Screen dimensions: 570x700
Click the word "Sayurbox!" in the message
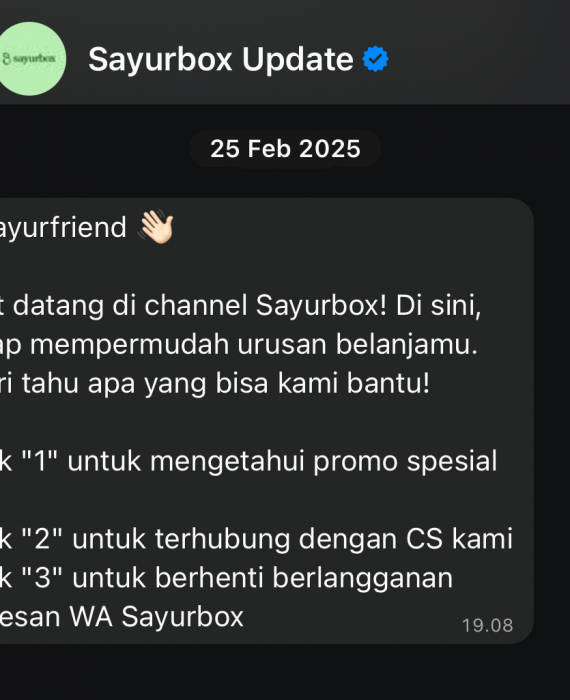click(321, 306)
